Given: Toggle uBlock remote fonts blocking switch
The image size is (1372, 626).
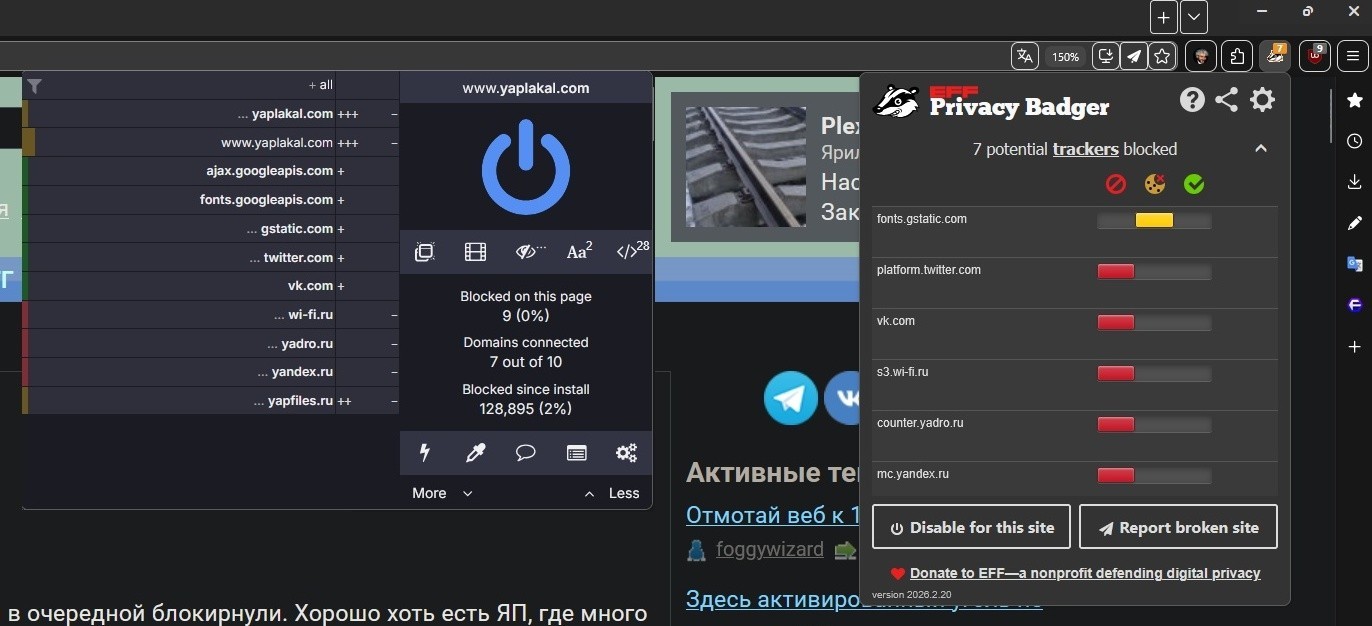Looking at the screenshot, I should pyautogui.click(x=579, y=252).
